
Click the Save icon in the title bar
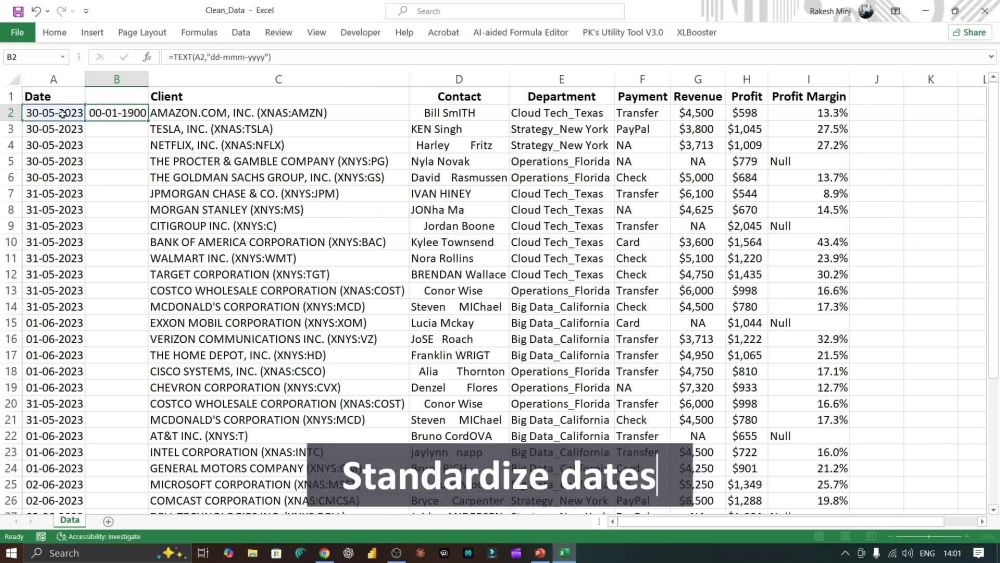[18, 11]
